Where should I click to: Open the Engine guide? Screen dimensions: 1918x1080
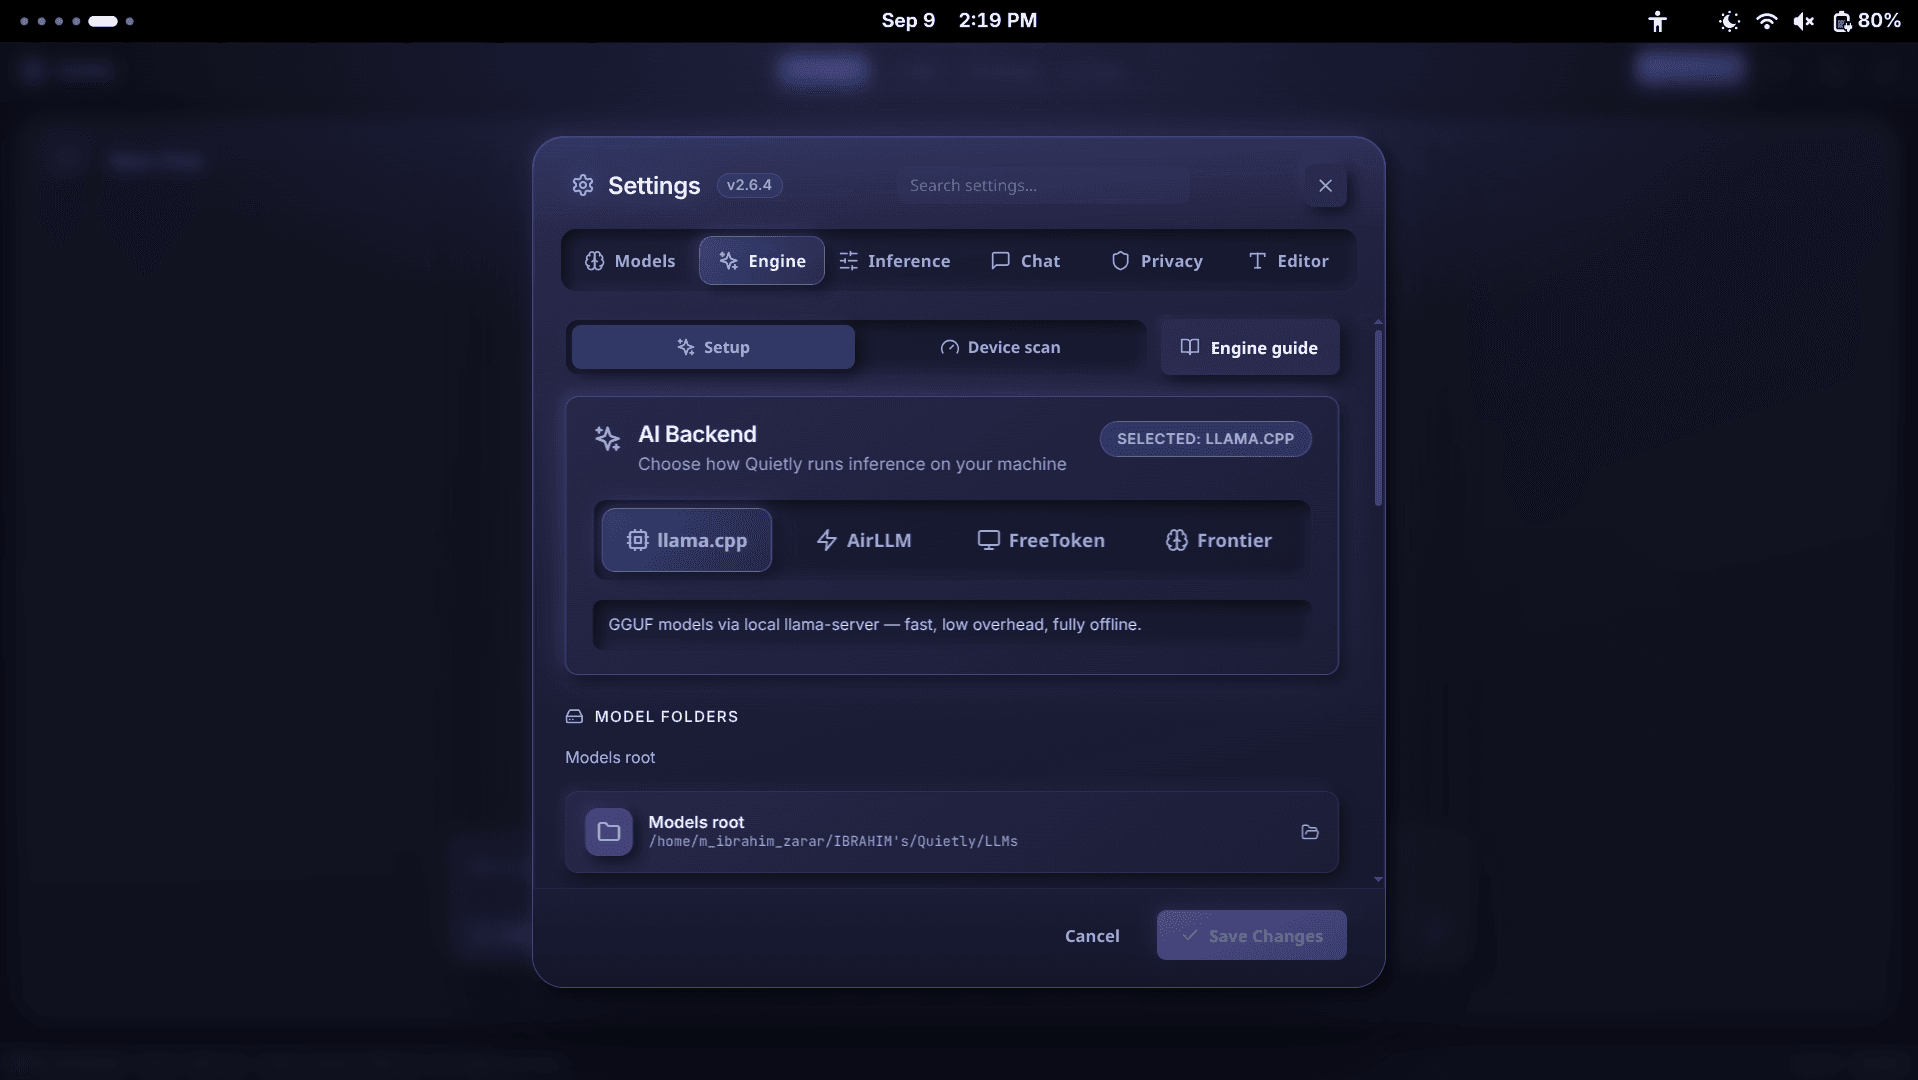tap(1250, 347)
